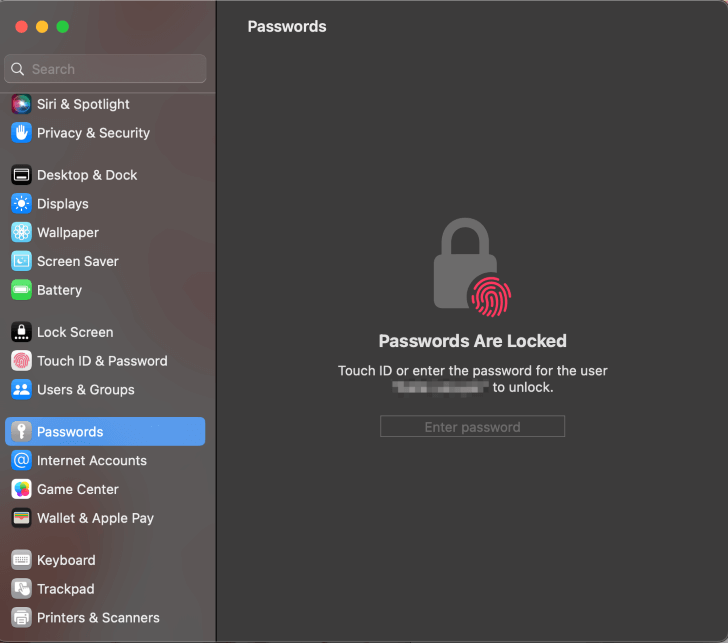Open the Game Center icon
Image resolution: width=728 pixels, height=643 pixels.
coord(21,489)
